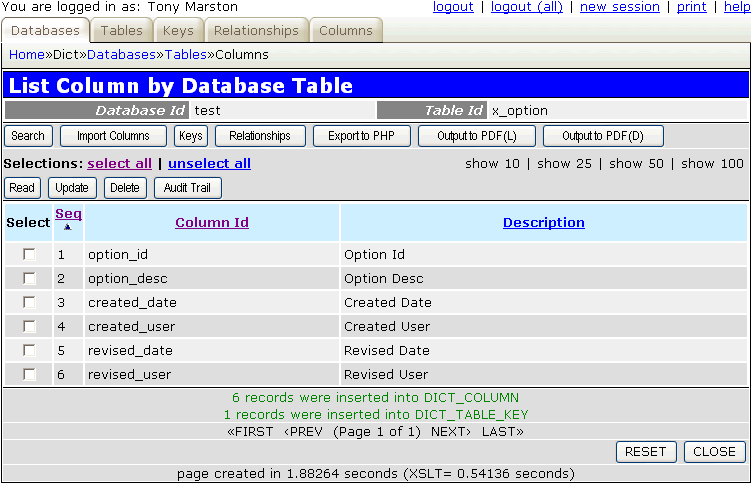Click the select all link
Image resolution: width=752 pixels, height=484 pixels.
[x=120, y=163]
